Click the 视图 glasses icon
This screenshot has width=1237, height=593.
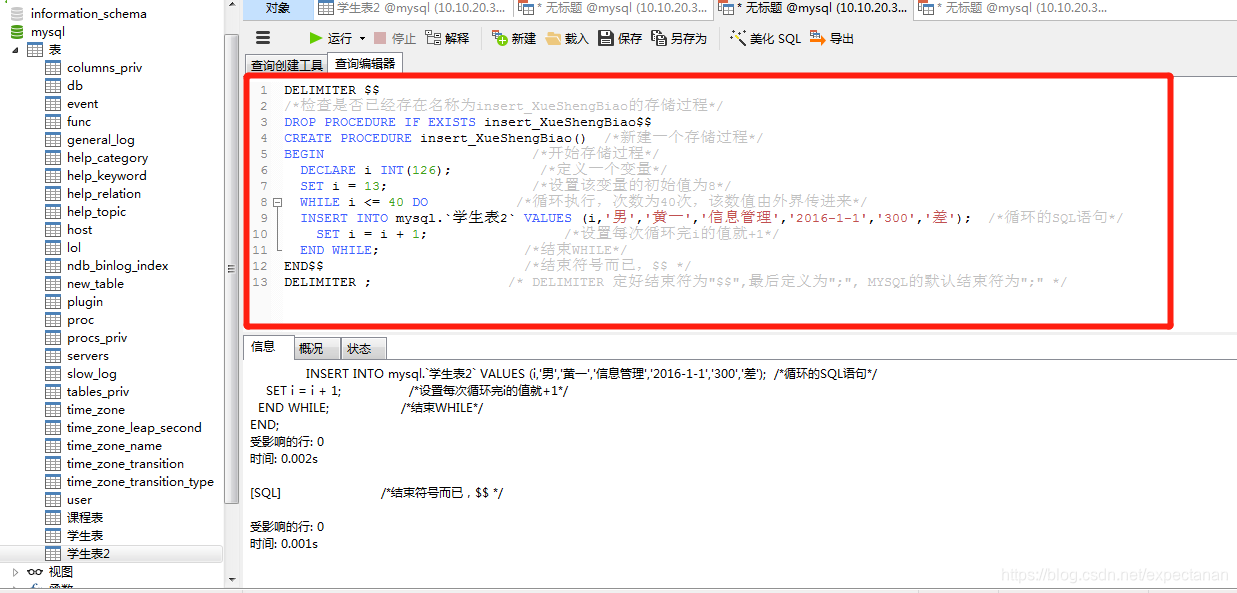point(35,572)
